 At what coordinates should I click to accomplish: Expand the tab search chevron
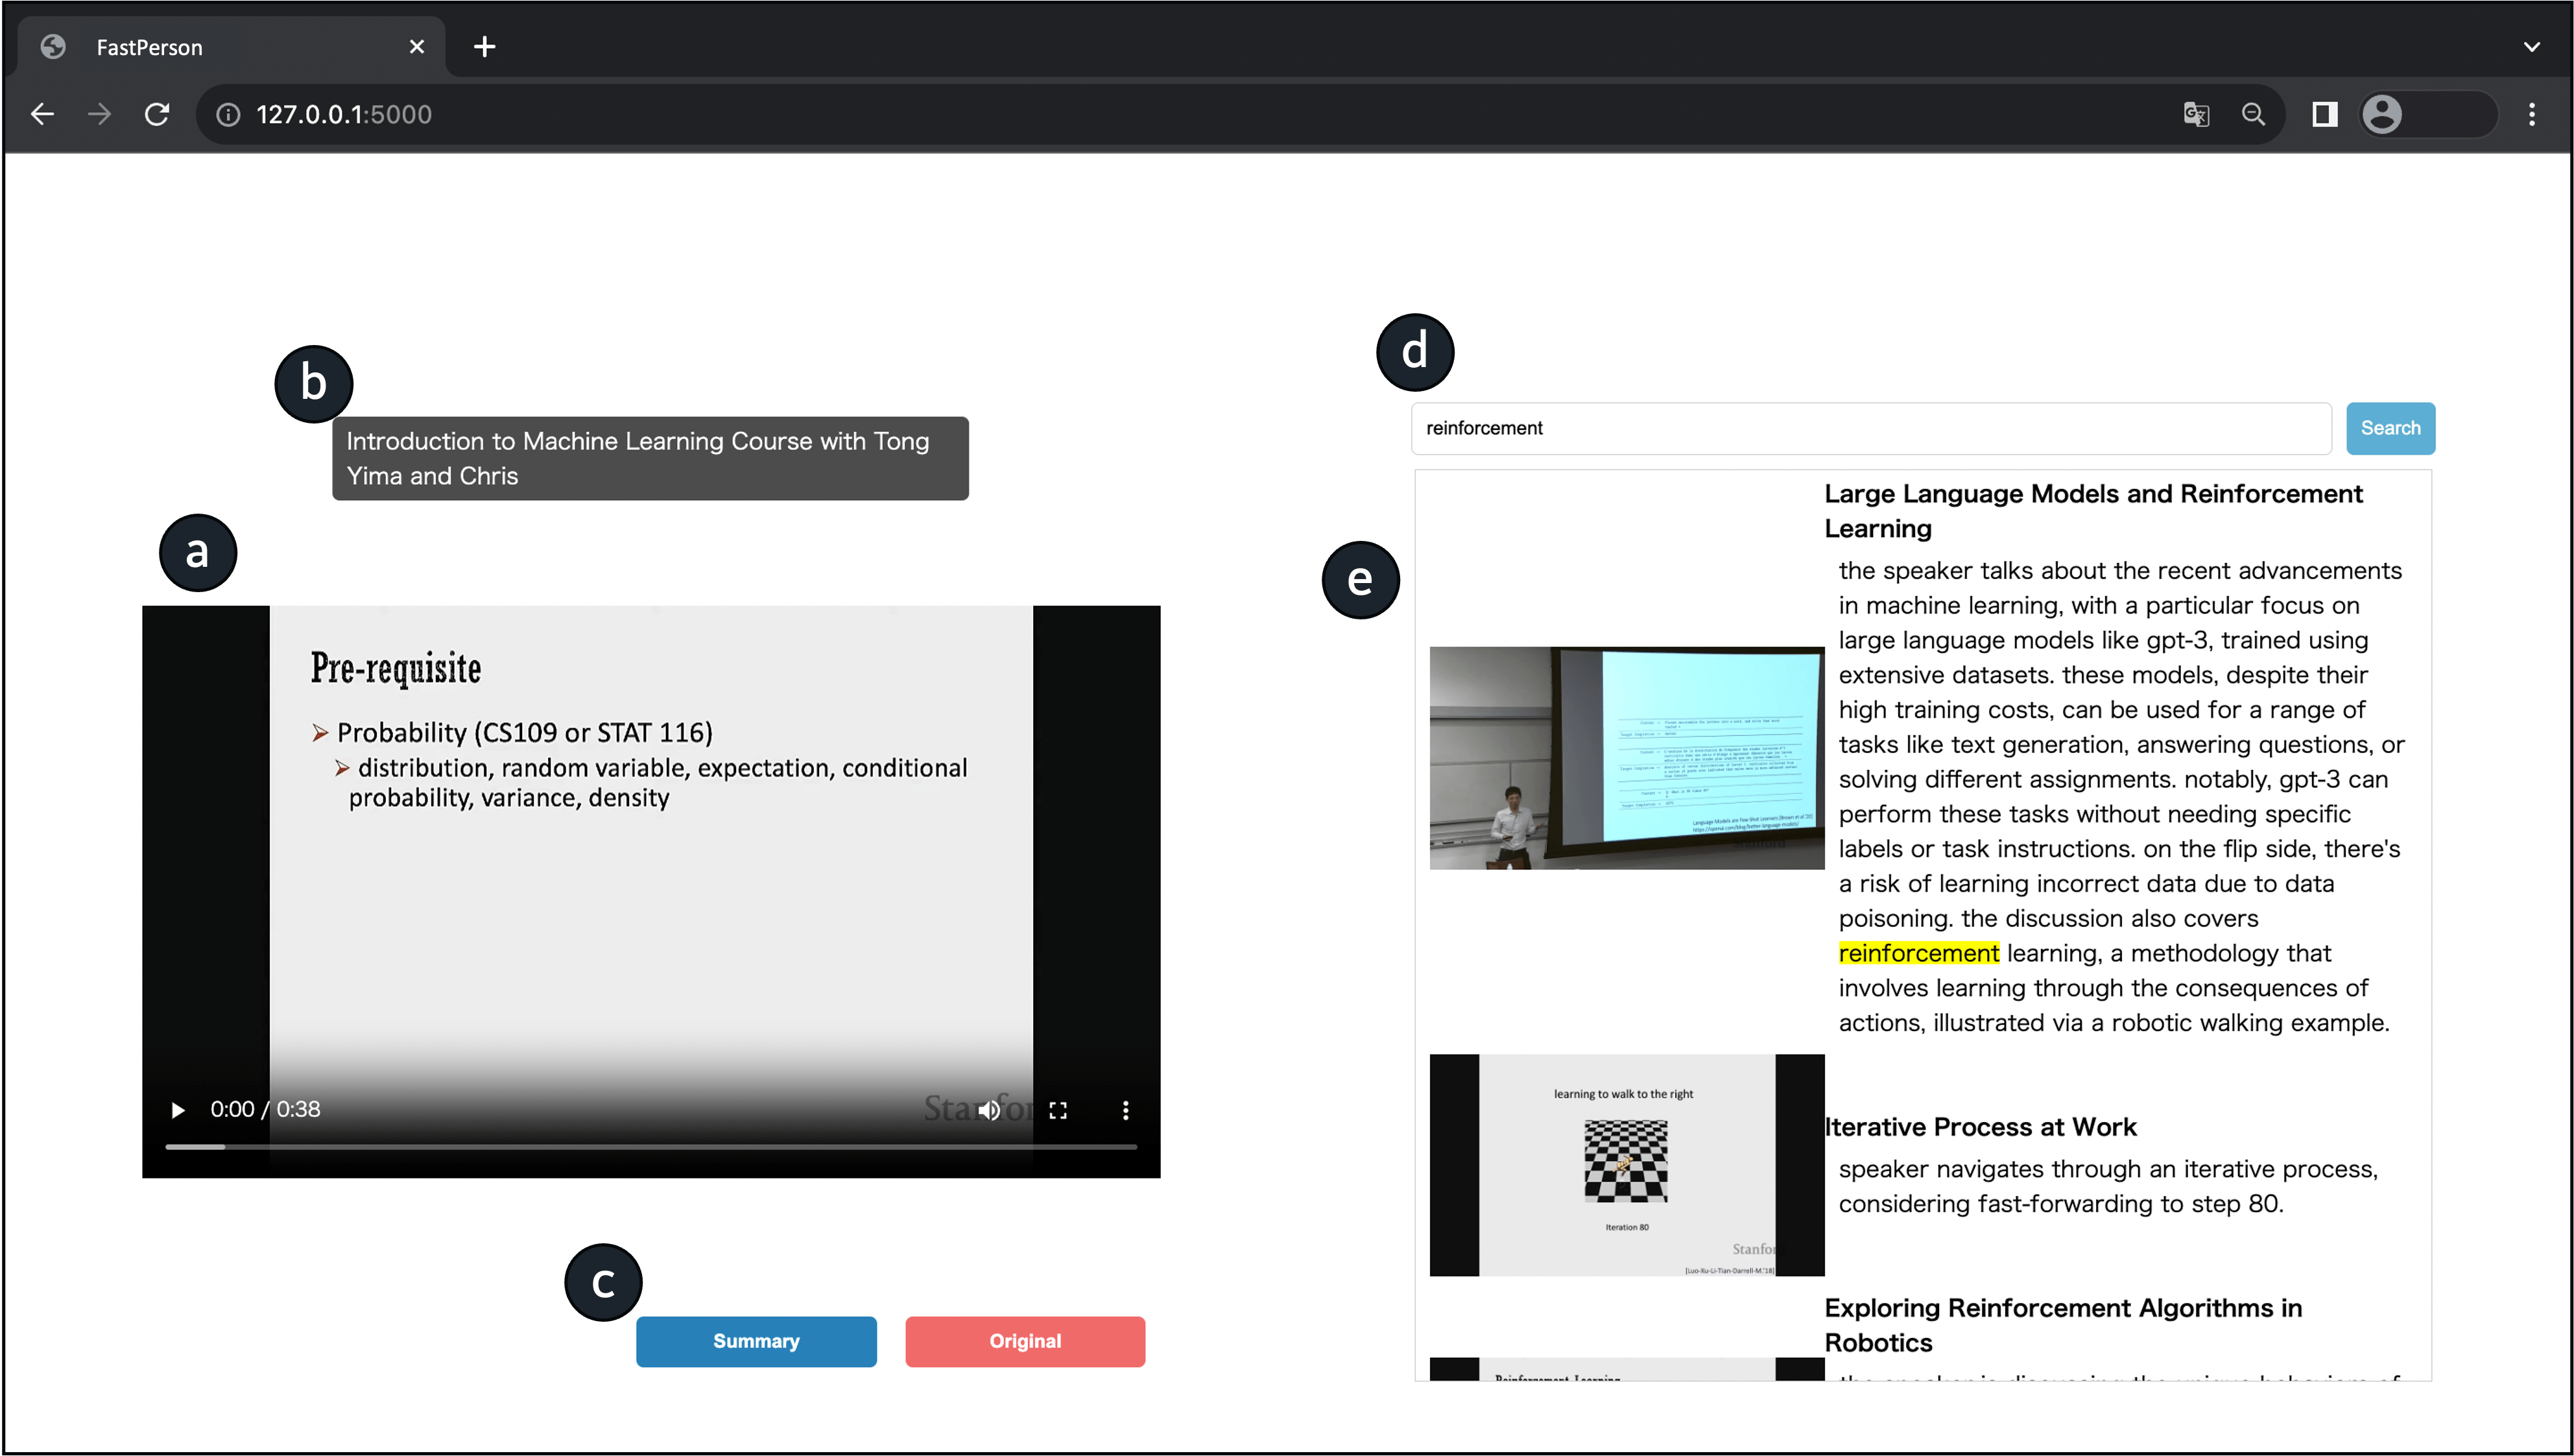(2531, 47)
